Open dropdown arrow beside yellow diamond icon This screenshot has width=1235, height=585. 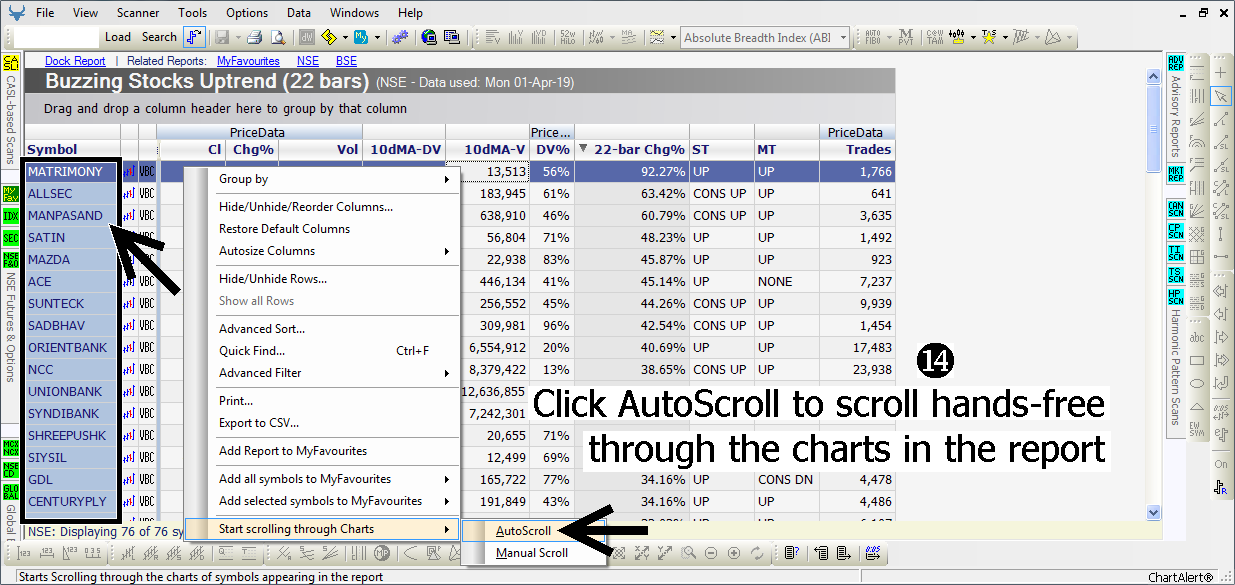[343, 37]
